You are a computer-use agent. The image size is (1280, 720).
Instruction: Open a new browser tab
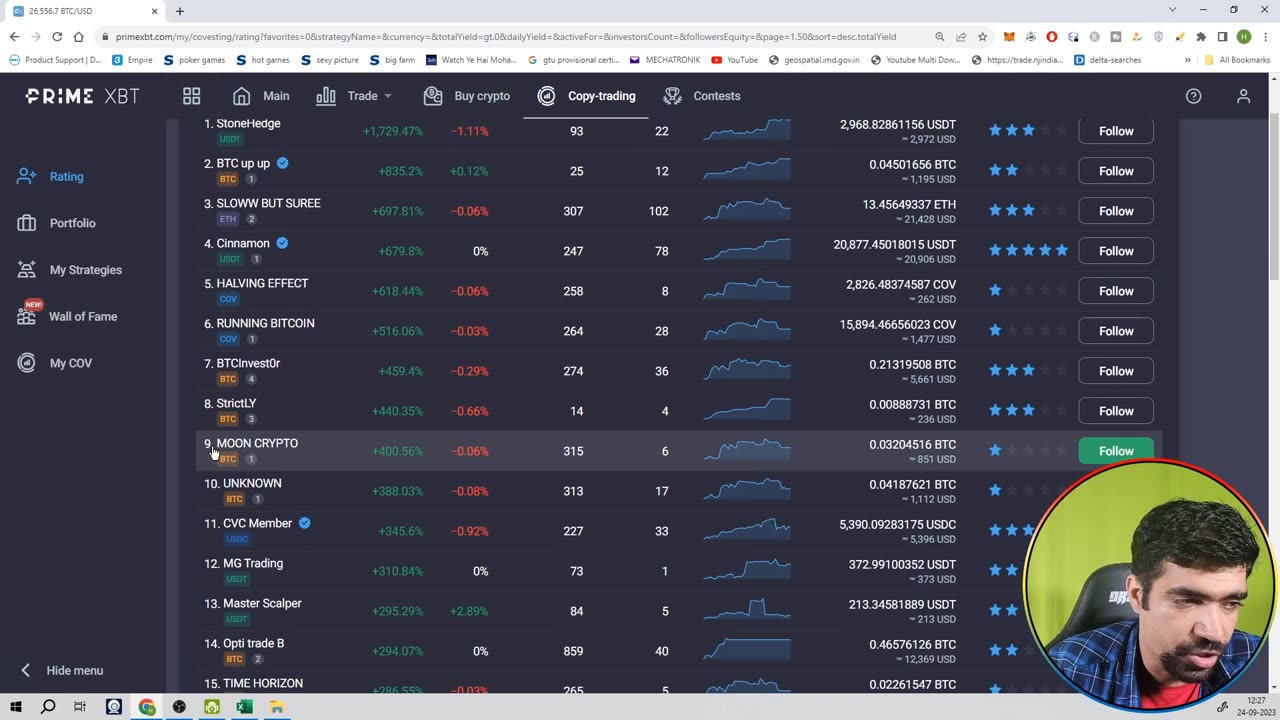[180, 11]
